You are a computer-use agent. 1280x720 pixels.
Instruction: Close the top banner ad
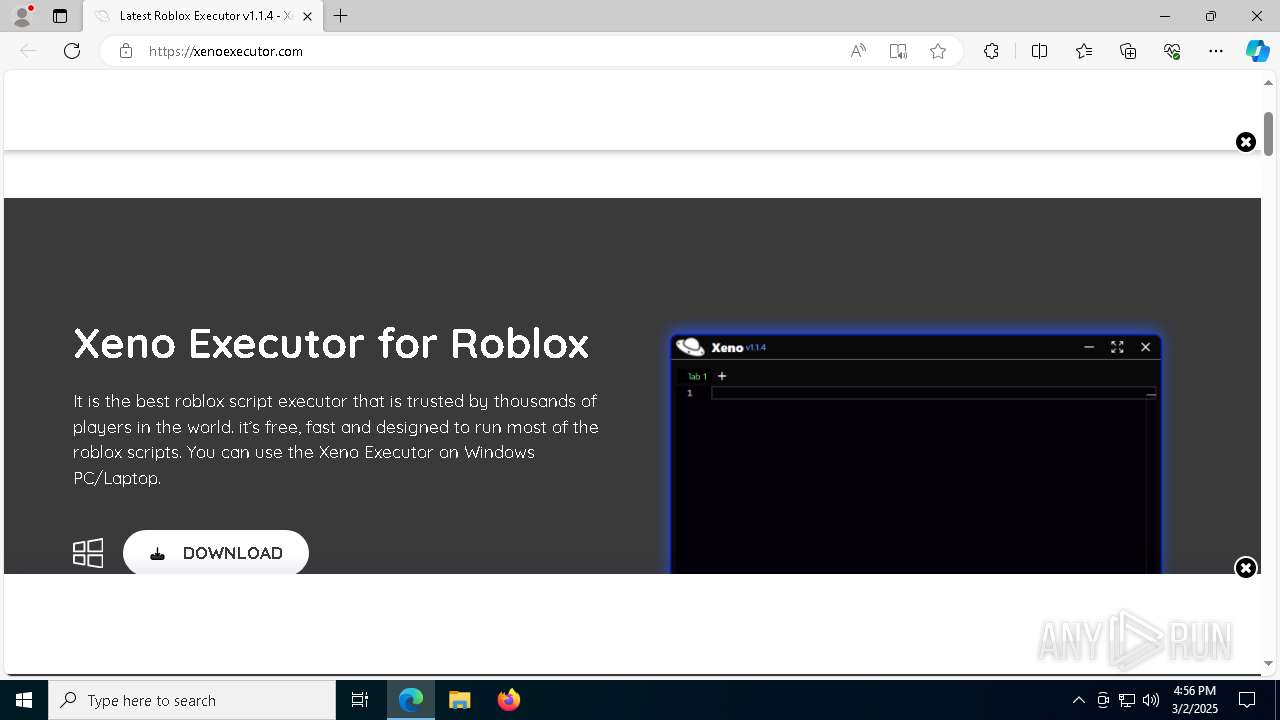tap(1245, 142)
